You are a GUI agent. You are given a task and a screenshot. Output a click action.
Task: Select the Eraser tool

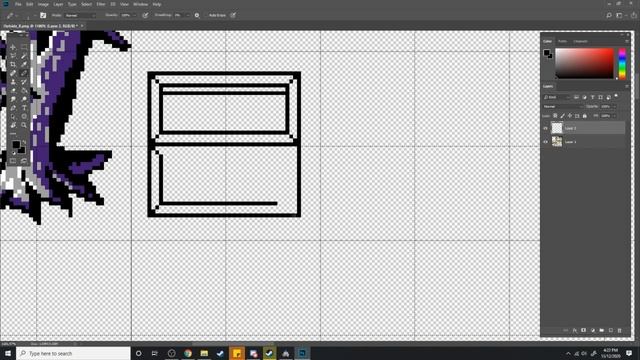(x=13, y=91)
